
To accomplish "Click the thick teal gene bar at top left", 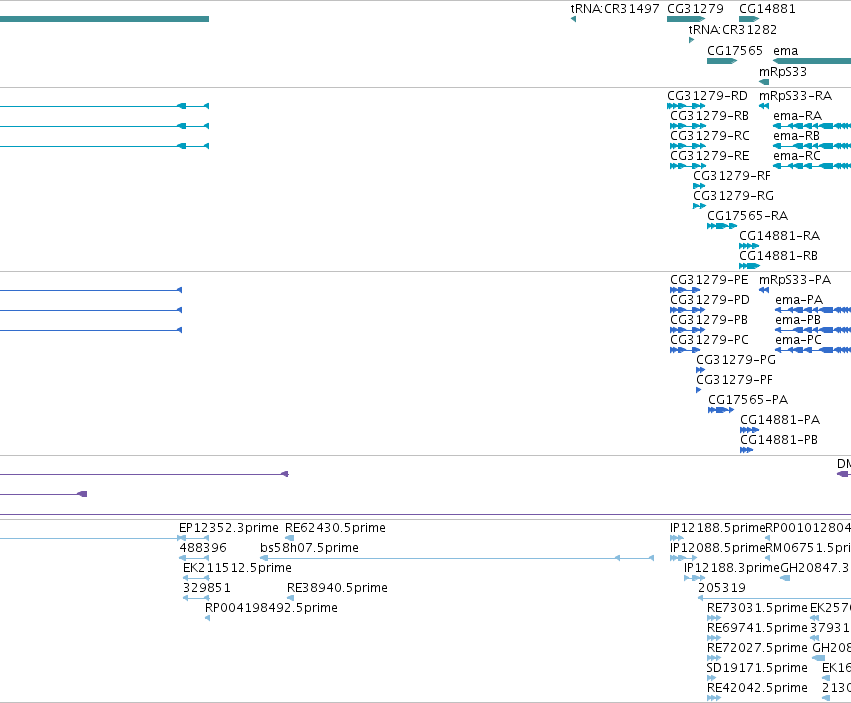I will 104,19.
